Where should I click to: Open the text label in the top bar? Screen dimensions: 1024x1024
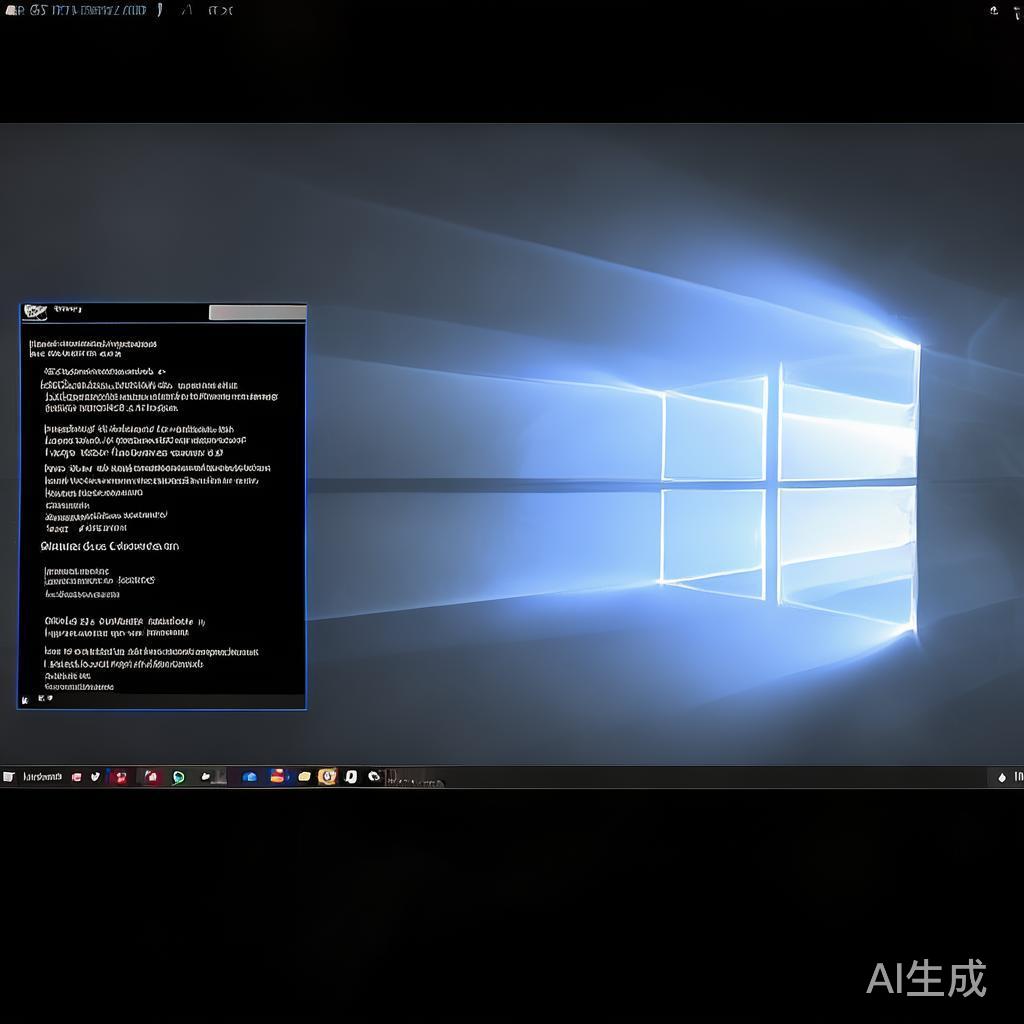coord(90,11)
